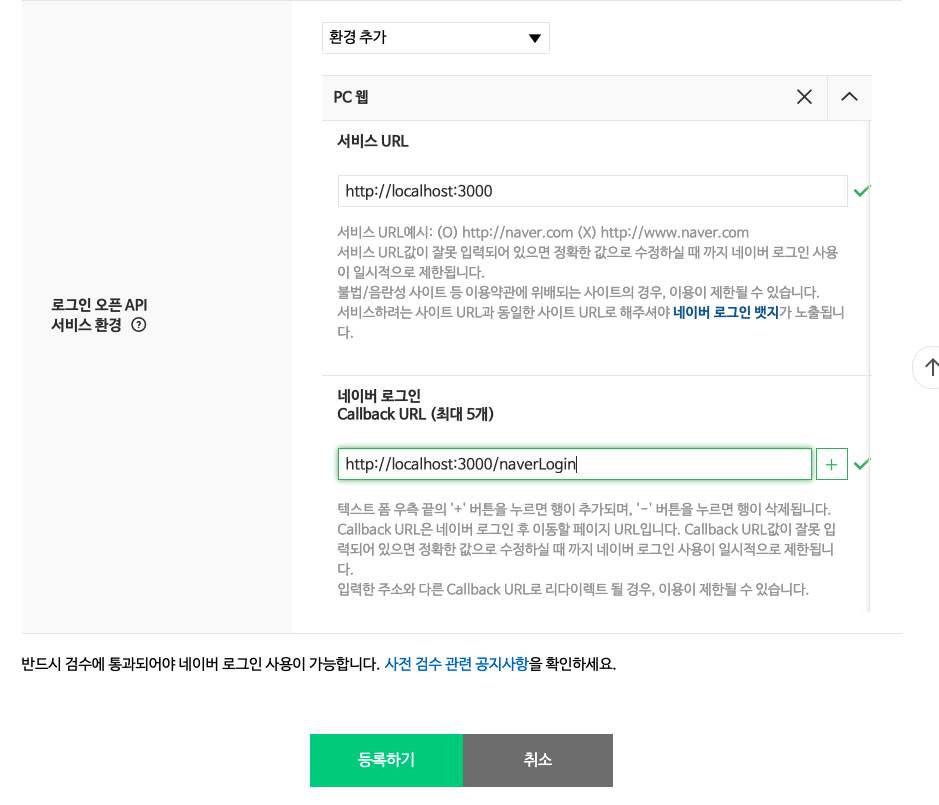Click the green checkmark next to 서비스 URL field
939x805 pixels.
861,190
